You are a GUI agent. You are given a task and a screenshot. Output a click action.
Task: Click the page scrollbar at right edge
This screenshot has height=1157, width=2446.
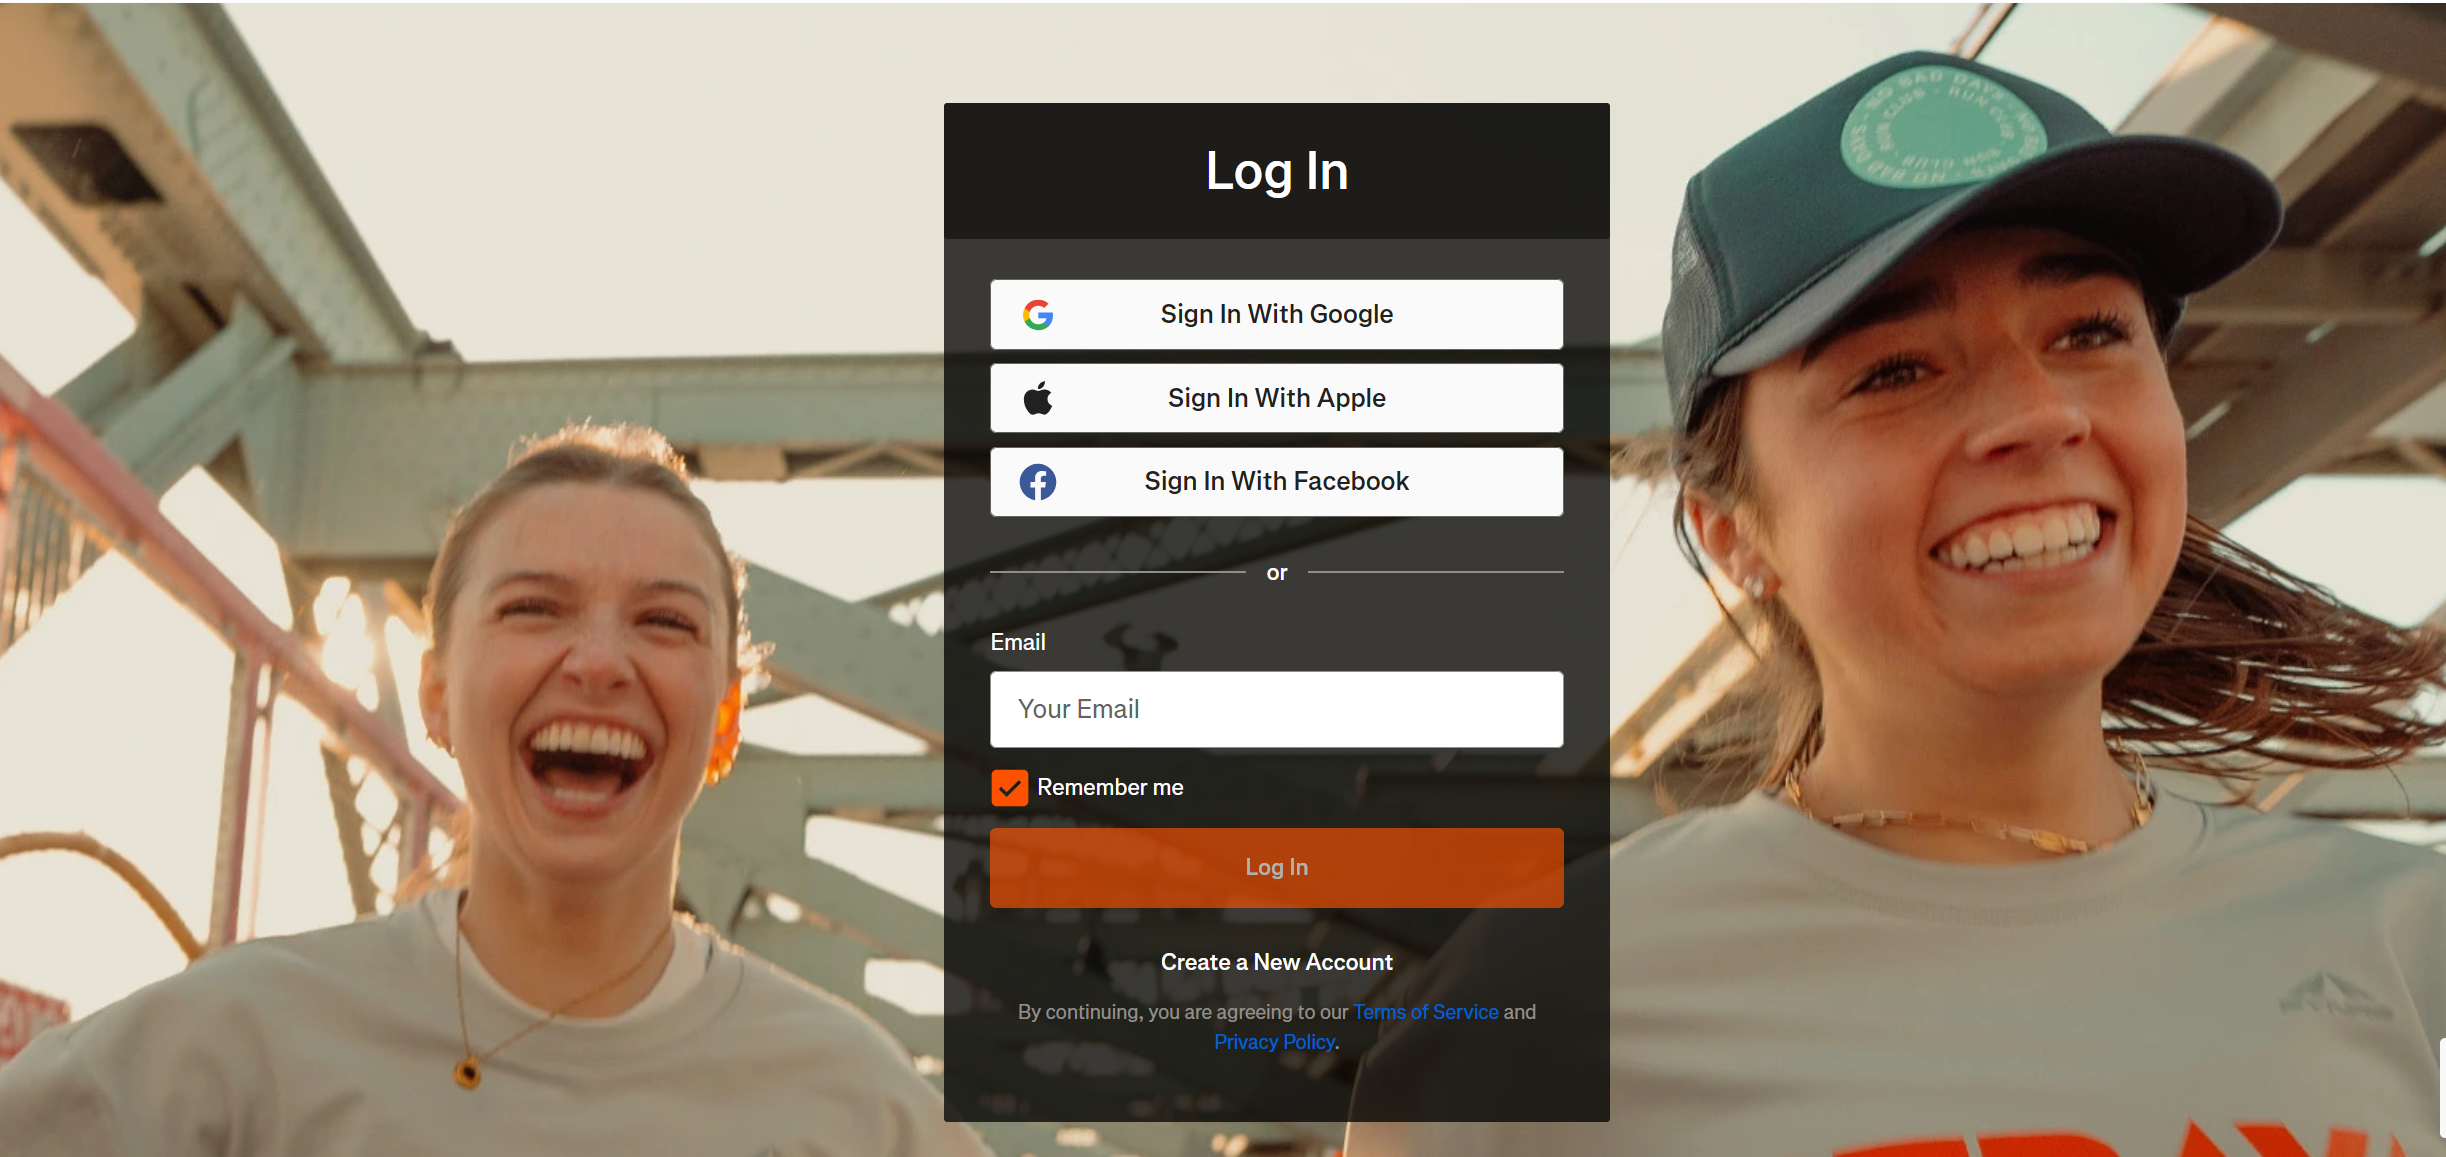point(2441,1087)
